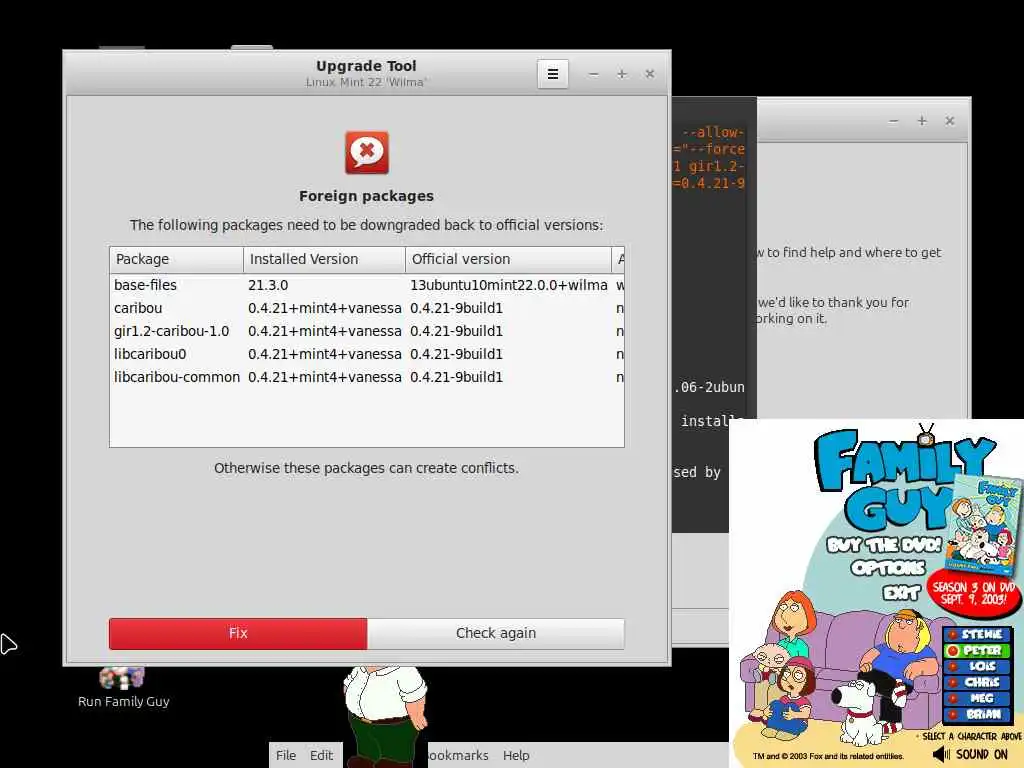This screenshot has height=768, width=1024.
Task: Sort by the Official version column header
Action: [508, 259]
